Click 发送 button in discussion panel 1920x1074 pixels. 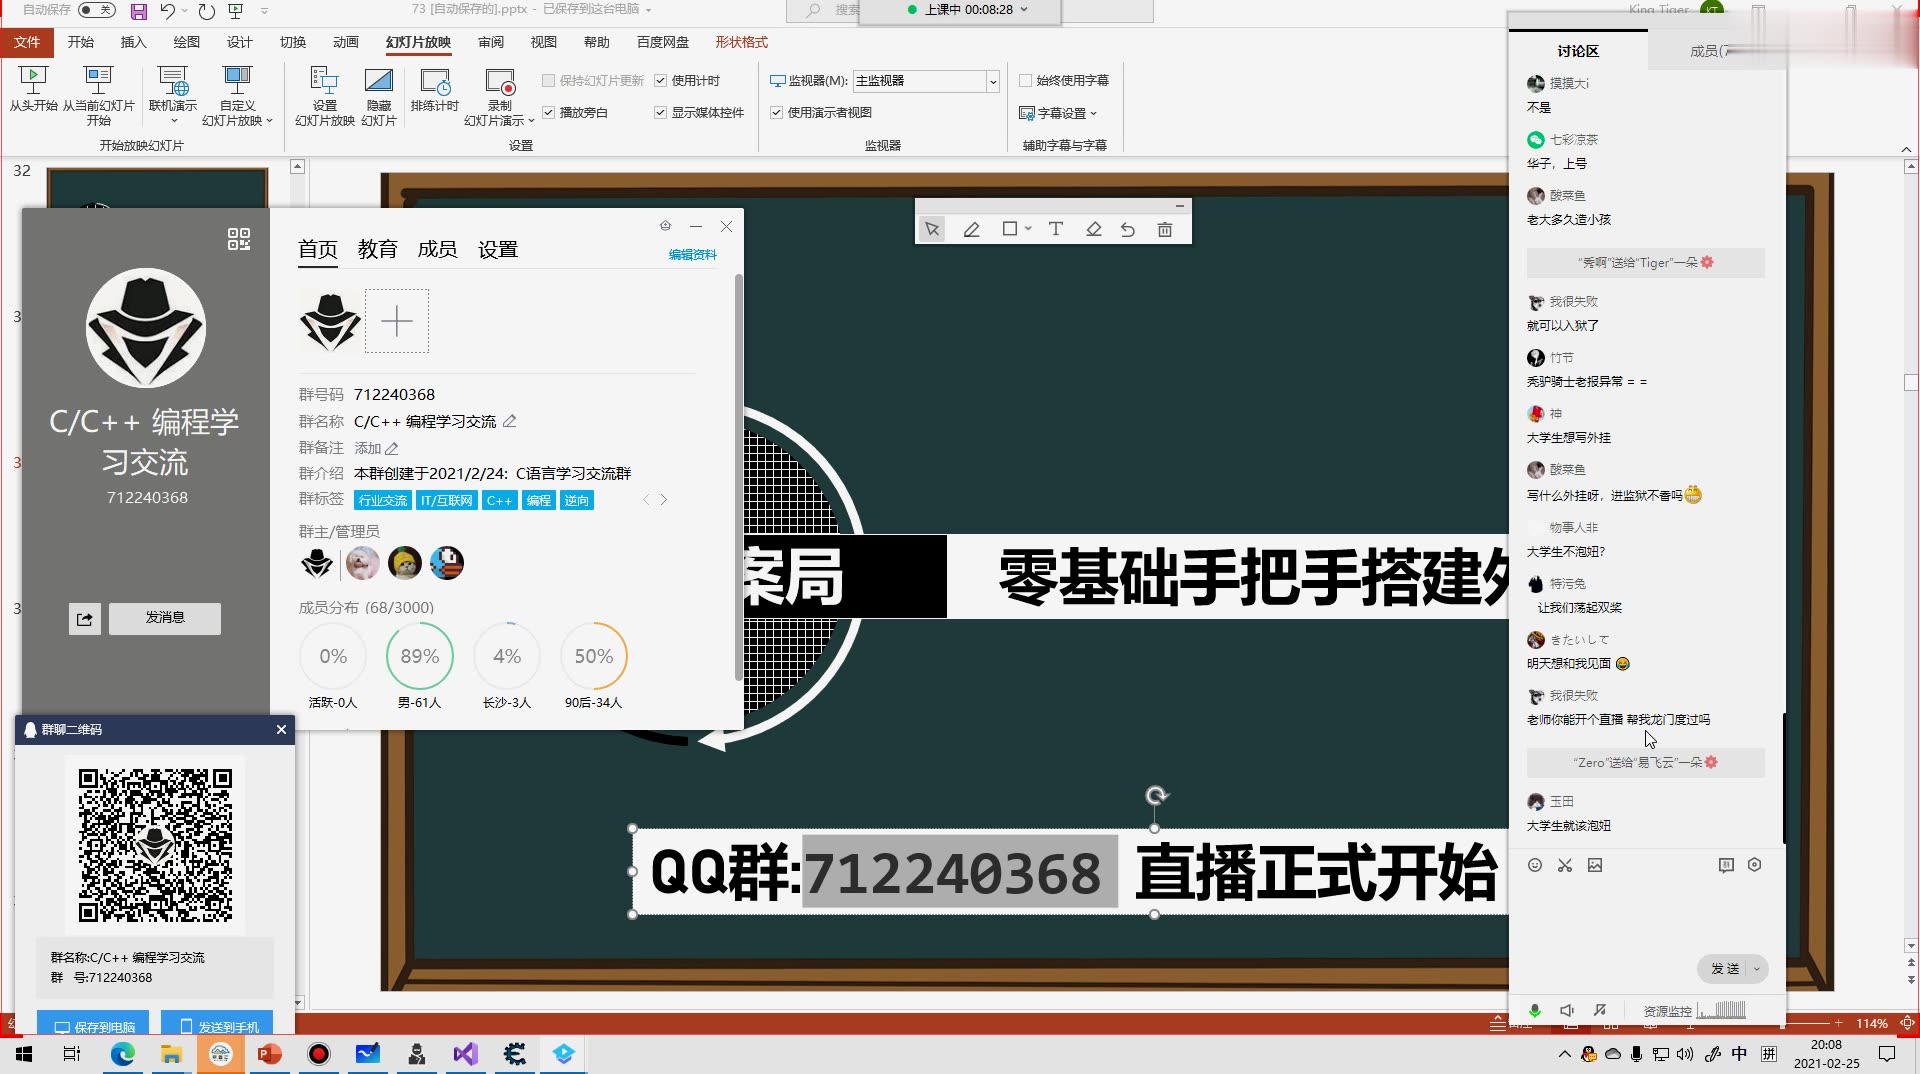coord(1724,968)
